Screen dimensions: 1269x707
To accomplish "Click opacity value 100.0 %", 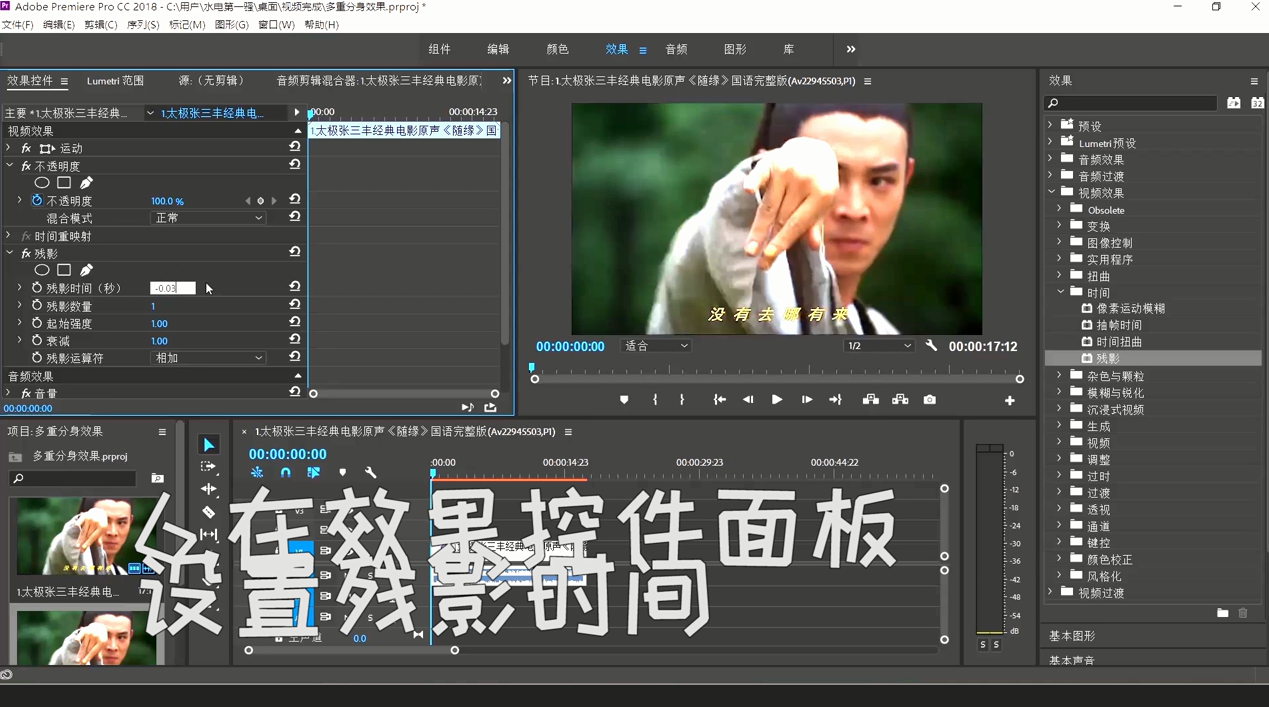I will point(167,201).
